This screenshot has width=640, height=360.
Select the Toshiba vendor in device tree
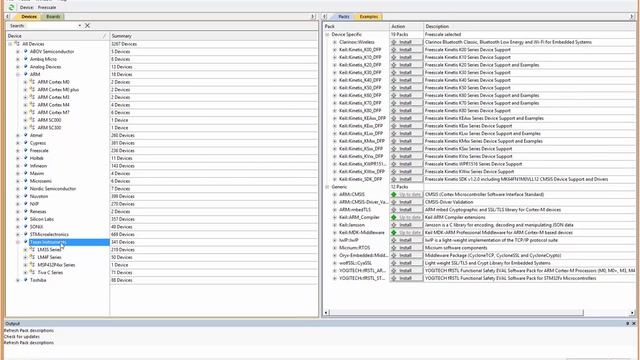click(x=38, y=280)
